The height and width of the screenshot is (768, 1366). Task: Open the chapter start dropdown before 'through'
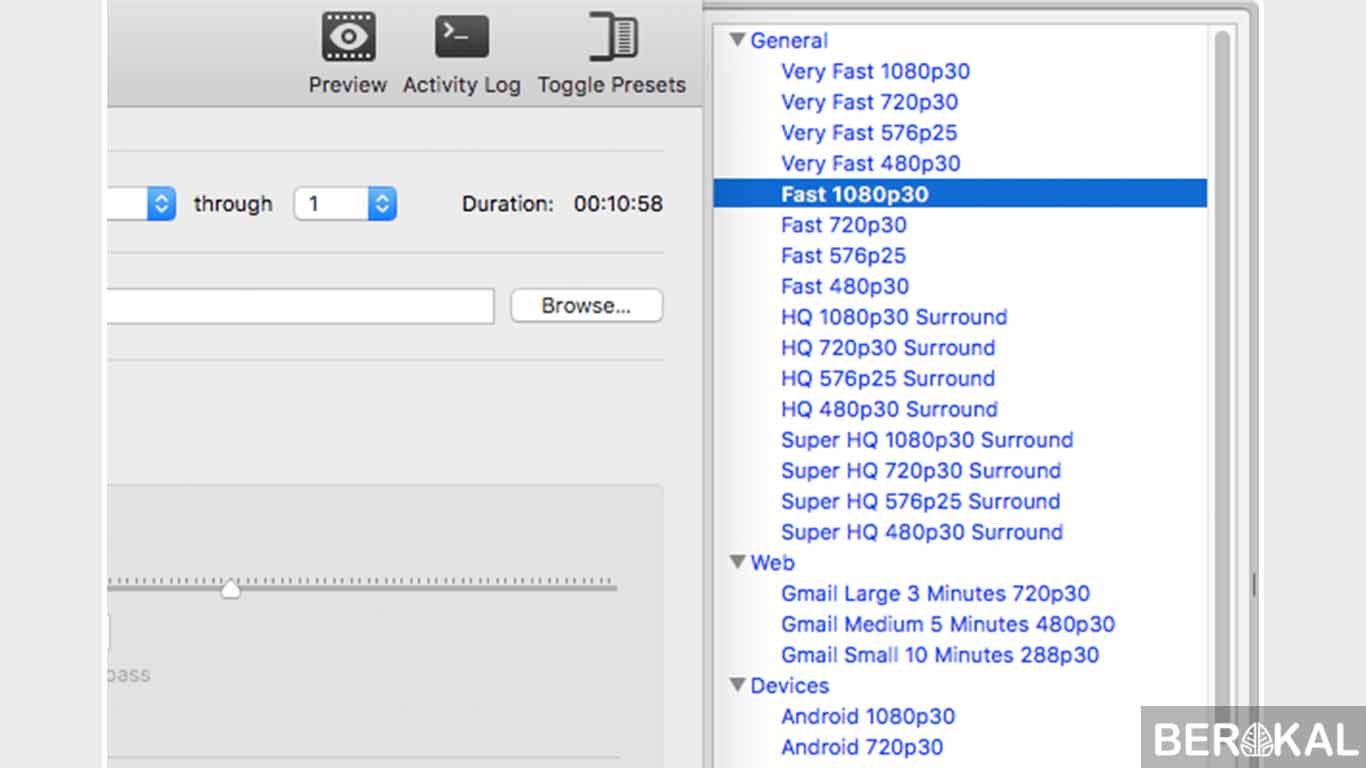[x=142, y=204]
